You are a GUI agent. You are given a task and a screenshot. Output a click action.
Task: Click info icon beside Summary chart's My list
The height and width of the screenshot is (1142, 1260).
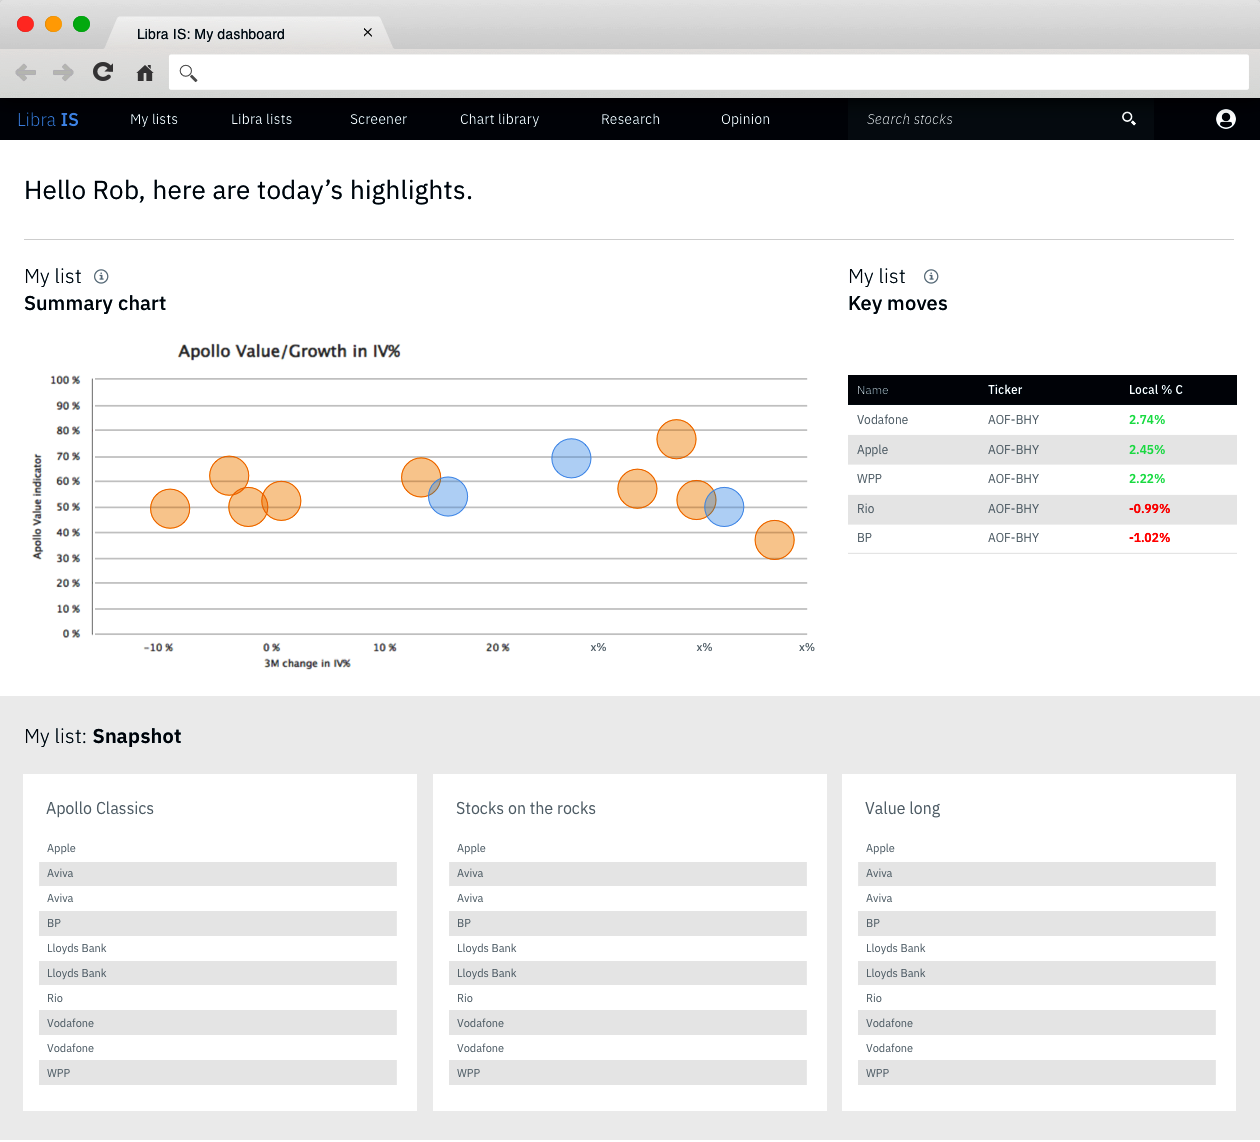101,277
